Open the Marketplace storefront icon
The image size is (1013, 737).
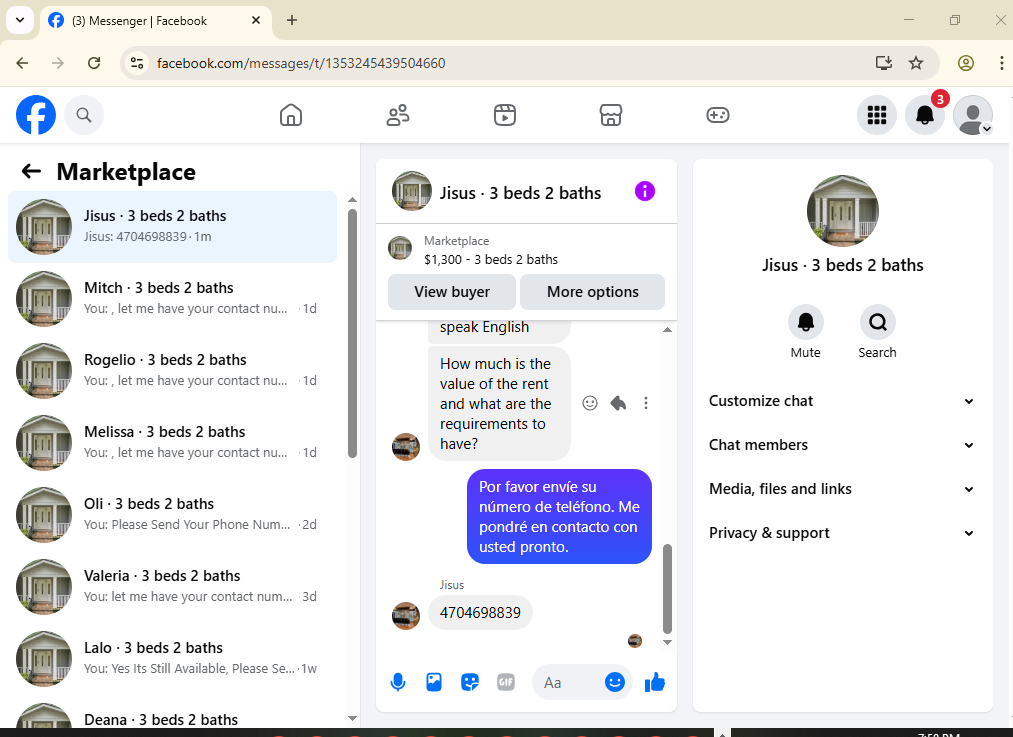click(611, 115)
